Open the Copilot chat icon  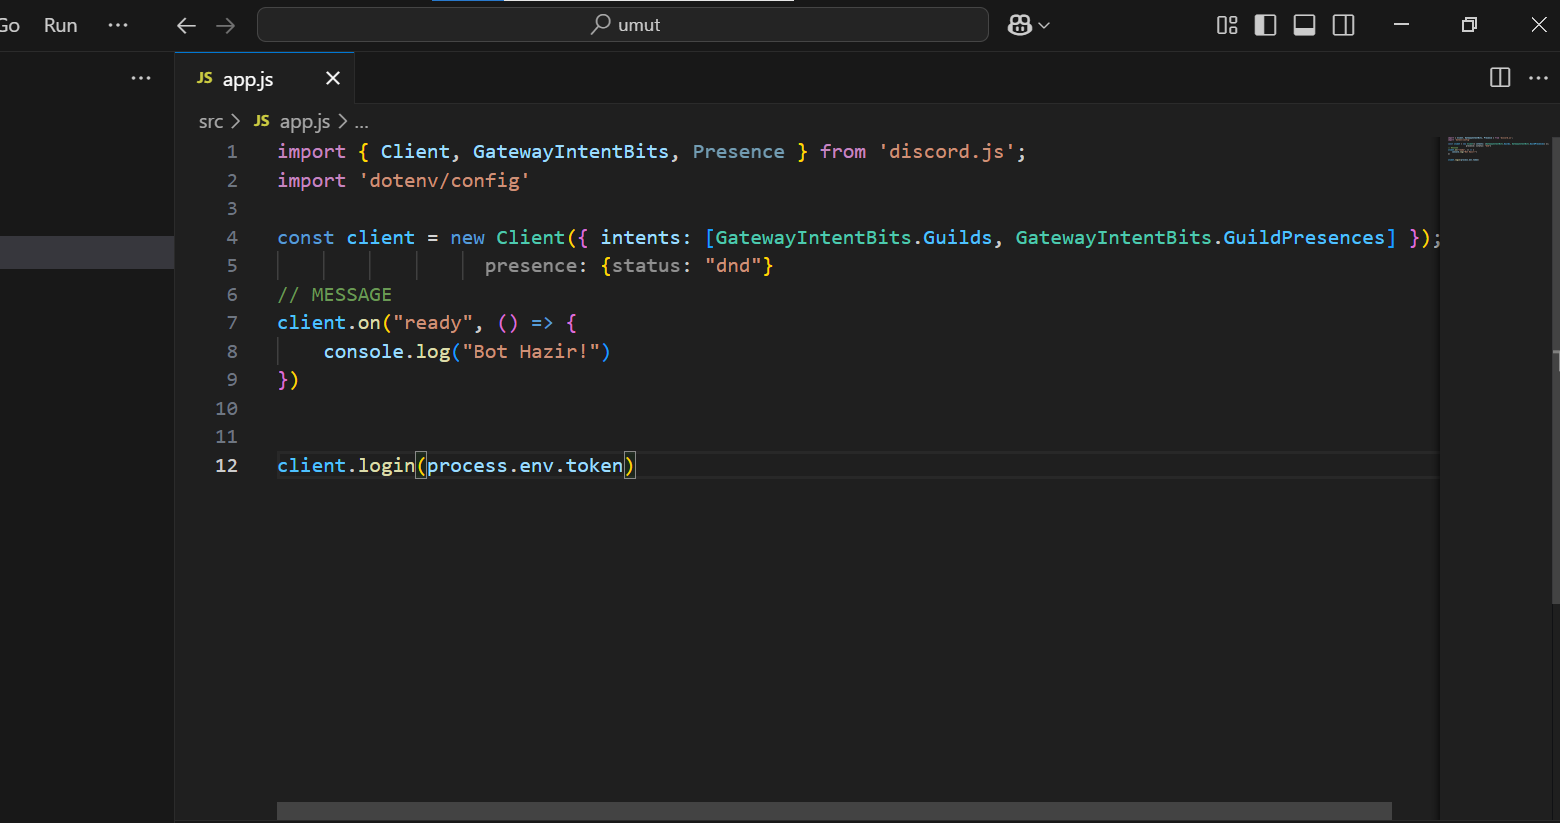coord(1019,25)
